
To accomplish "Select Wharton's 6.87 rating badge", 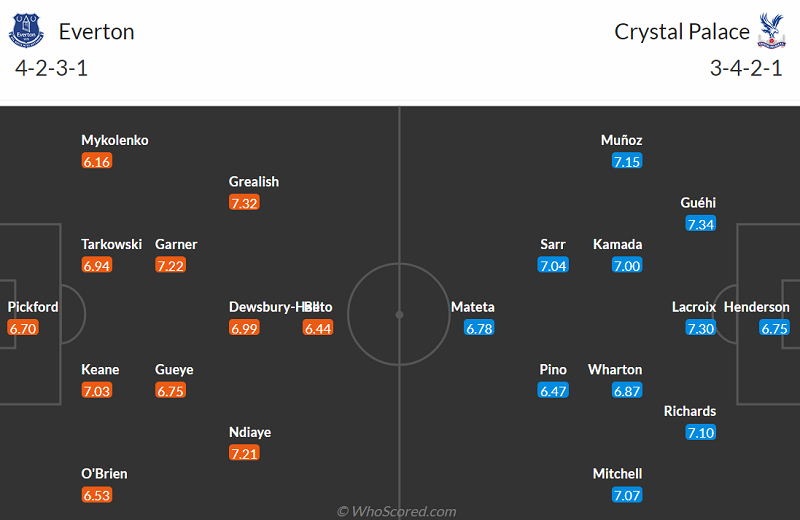I will [x=627, y=391].
